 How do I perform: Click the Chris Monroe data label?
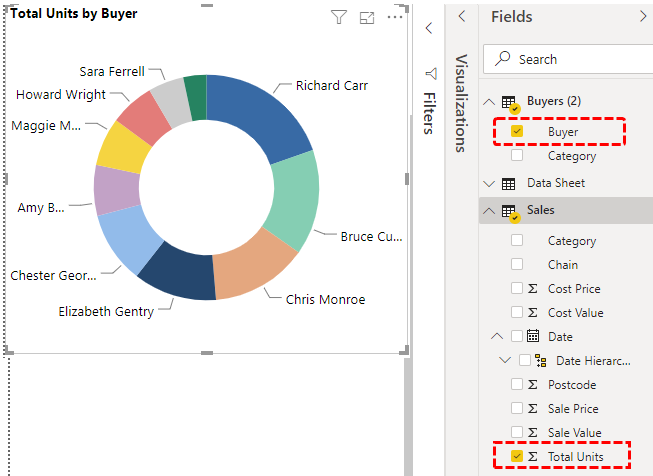pos(325,299)
